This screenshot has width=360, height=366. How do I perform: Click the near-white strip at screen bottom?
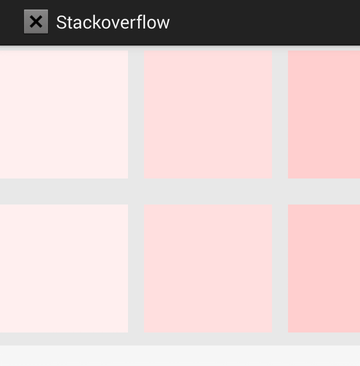[180, 356]
